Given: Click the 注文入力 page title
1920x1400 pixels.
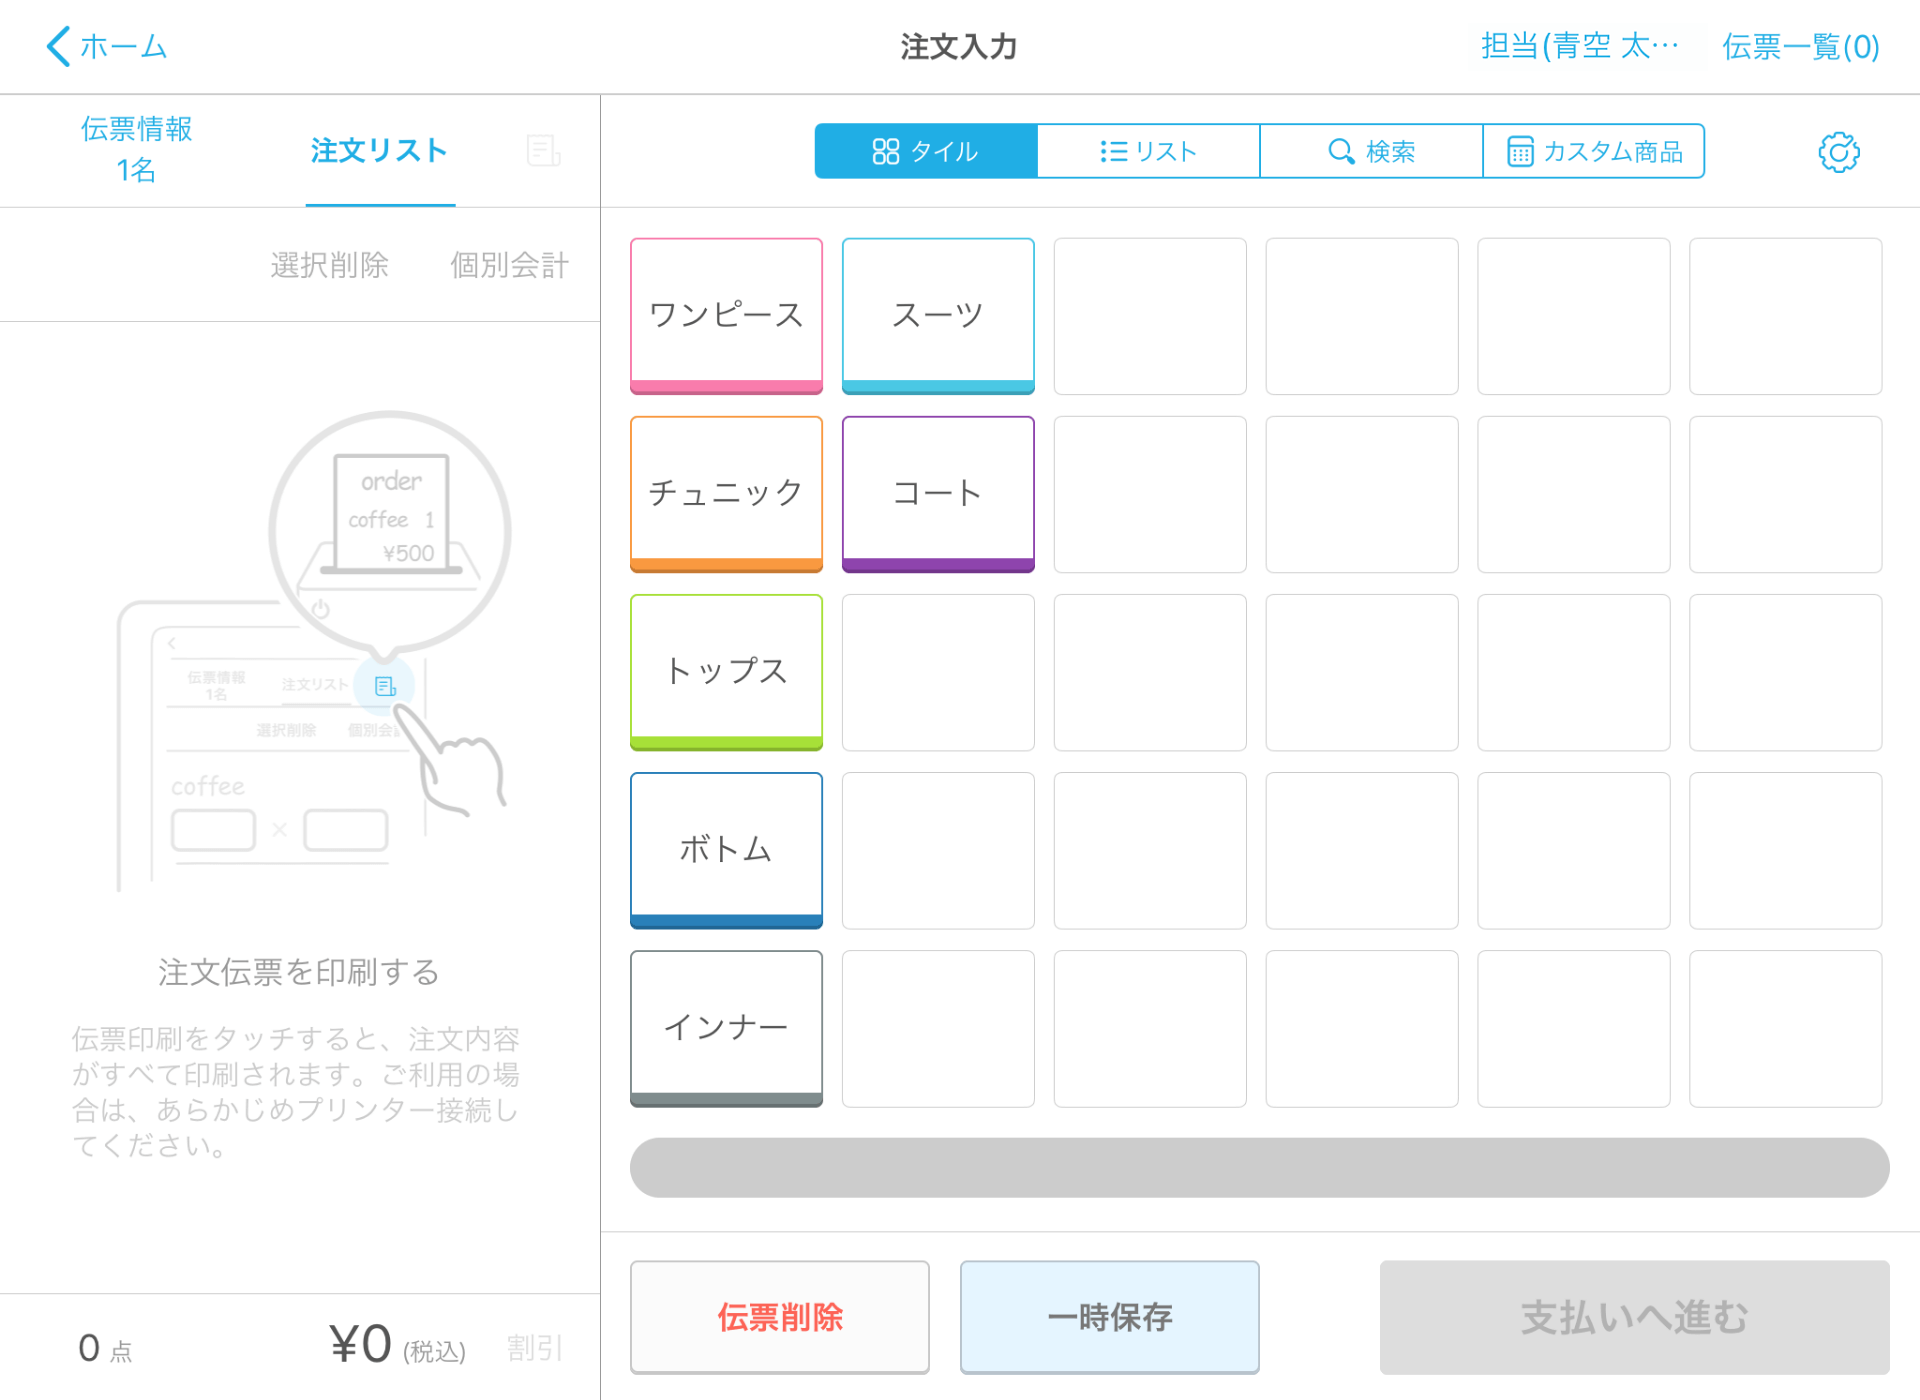Looking at the screenshot, I should click(959, 46).
